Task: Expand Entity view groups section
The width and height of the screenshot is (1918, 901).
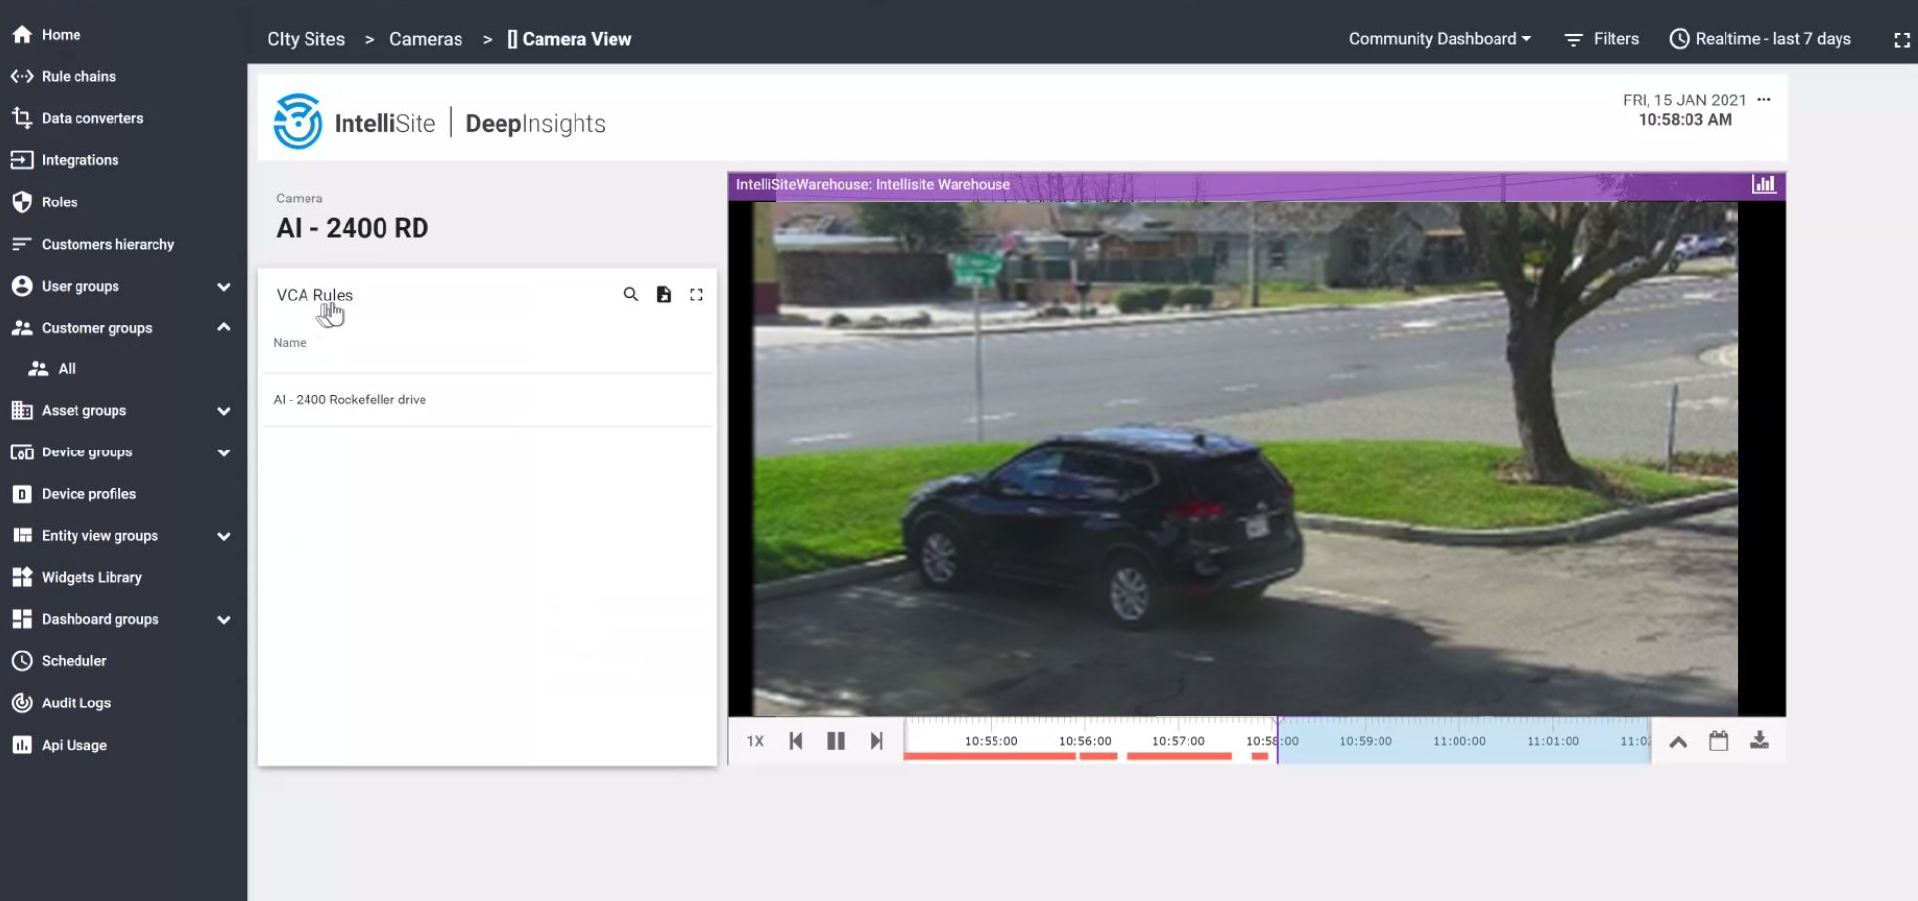Action: click(224, 537)
